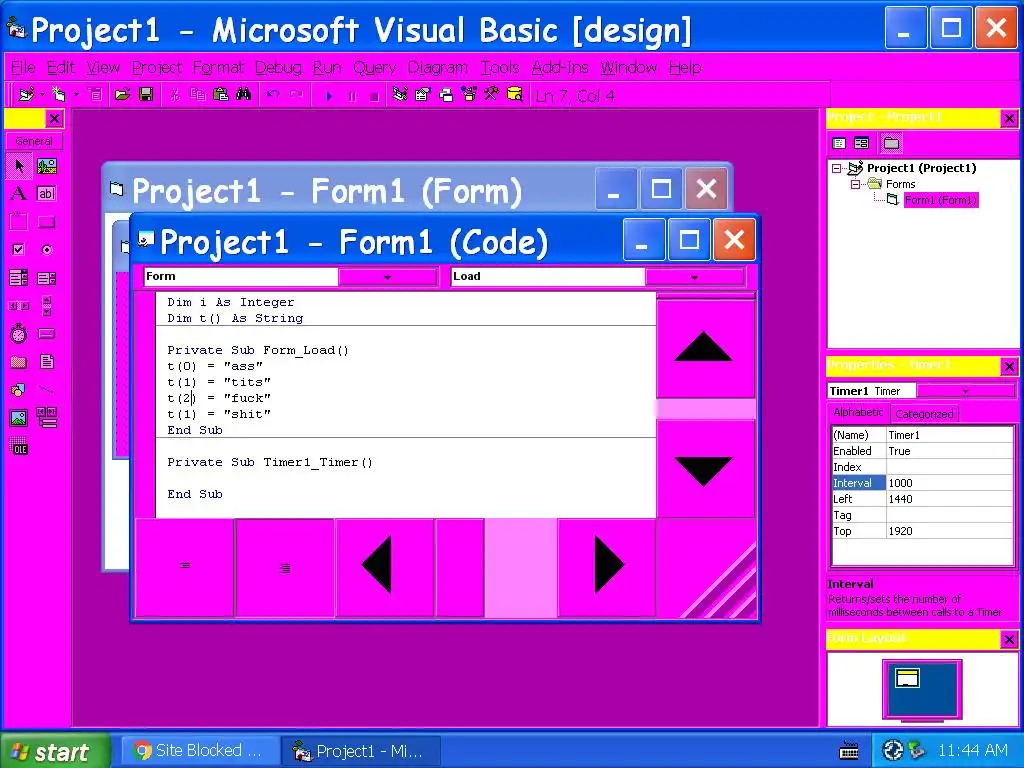1024x768 pixels.
Task: Select Form1 (Form1) in project tree
Action: [940, 200]
